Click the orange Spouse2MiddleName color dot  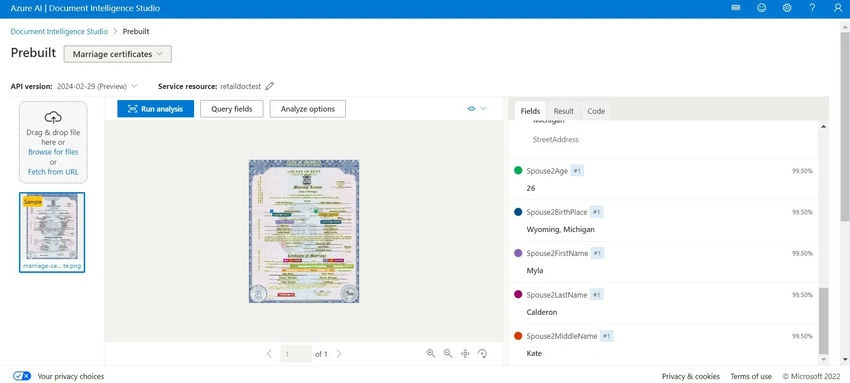[518, 336]
